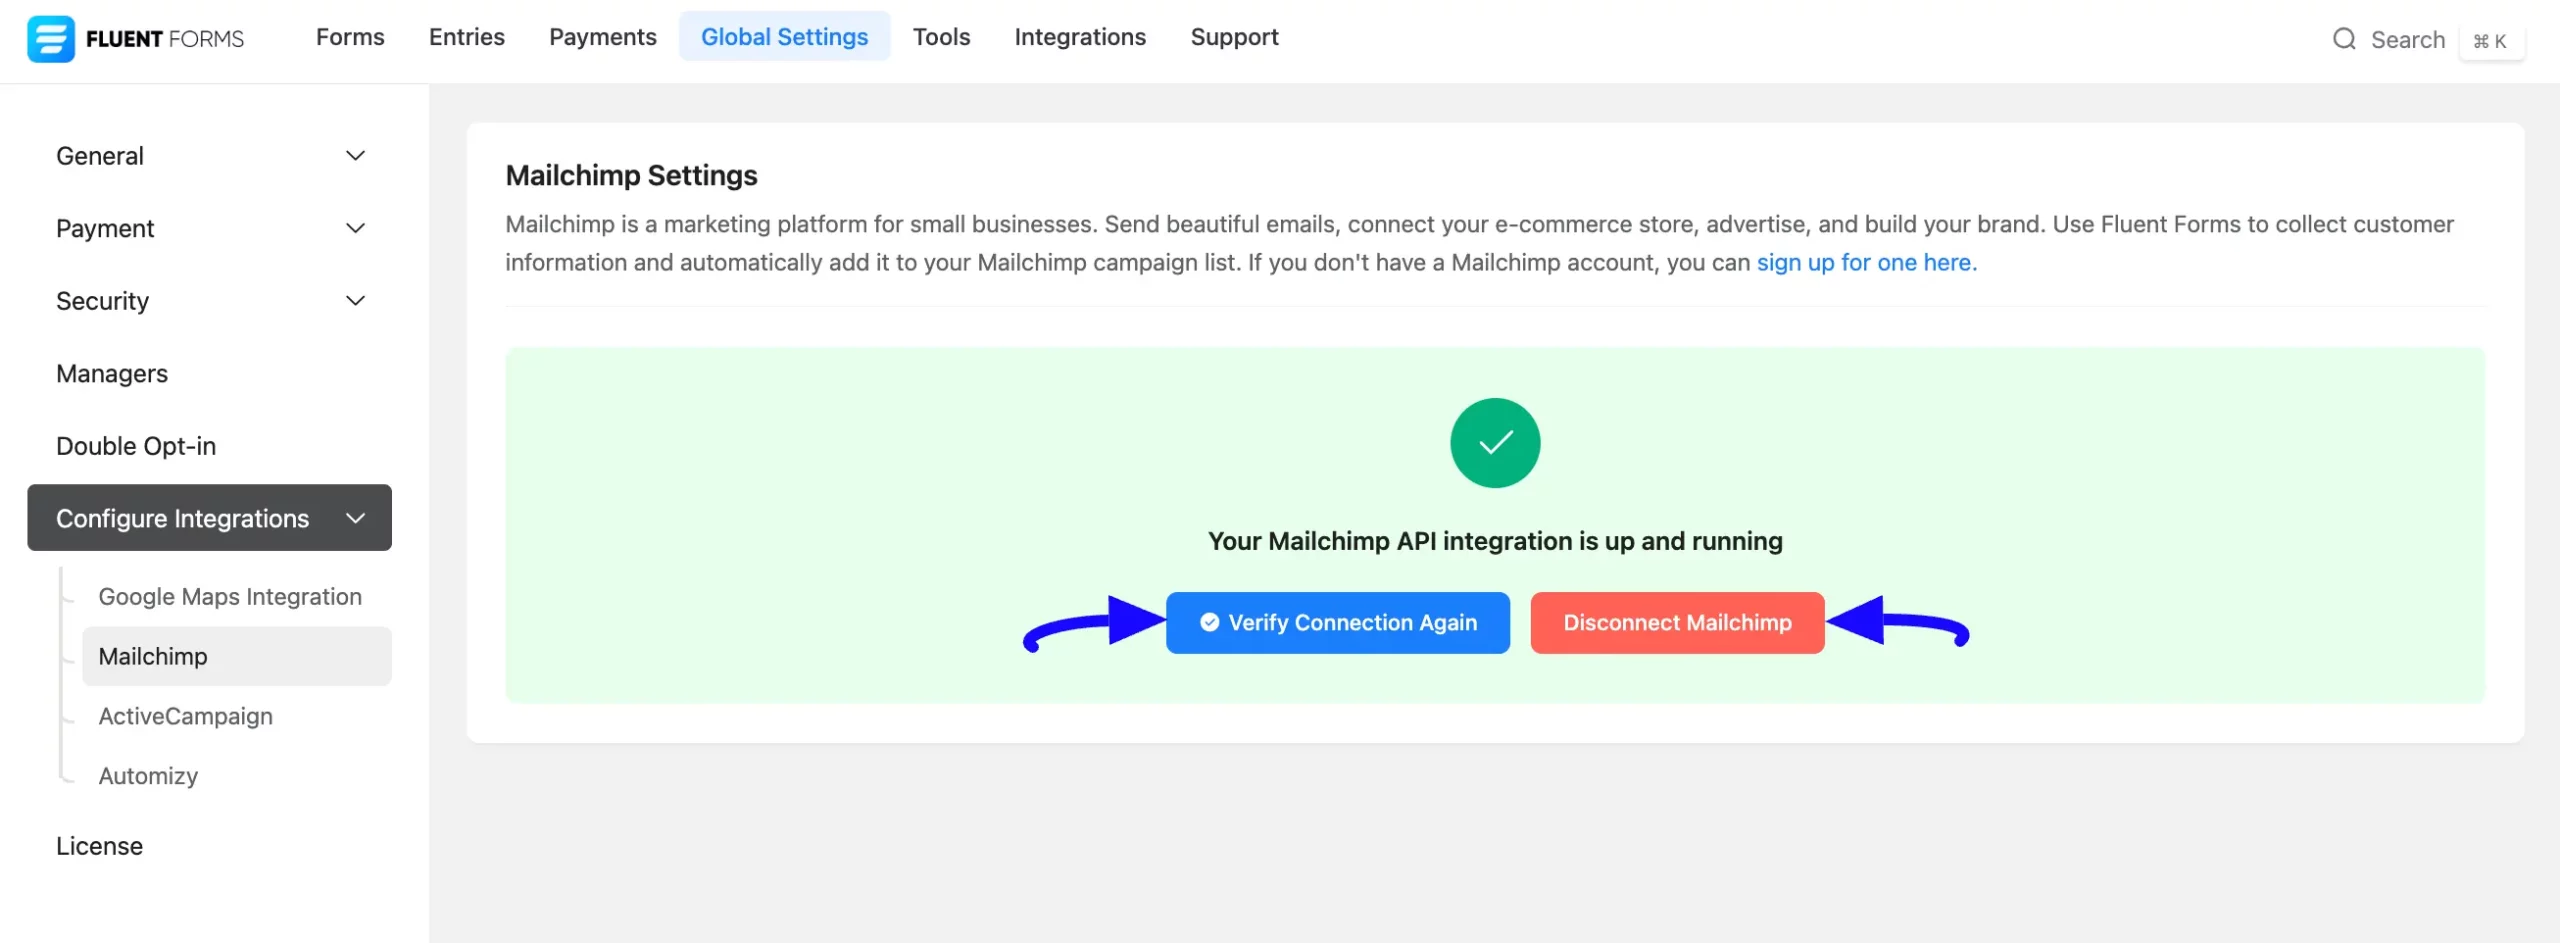The height and width of the screenshot is (943, 2560).
Task: Open the Support menu item
Action: (x=1234, y=37)
